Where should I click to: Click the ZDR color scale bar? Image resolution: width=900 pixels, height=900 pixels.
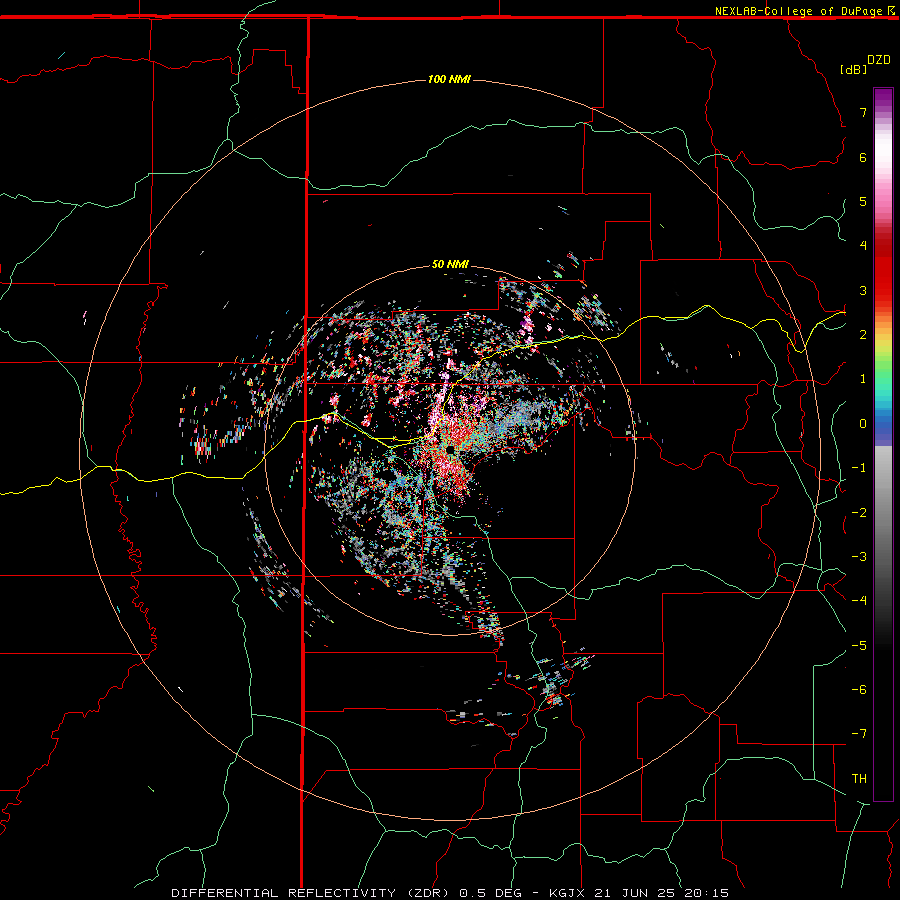coord(883,444)
